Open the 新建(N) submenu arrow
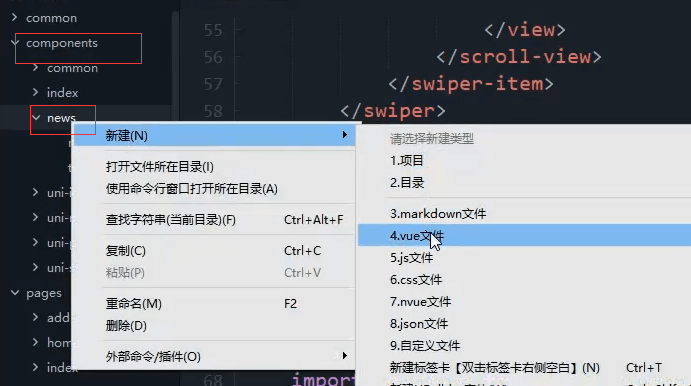 coord(345,135)
